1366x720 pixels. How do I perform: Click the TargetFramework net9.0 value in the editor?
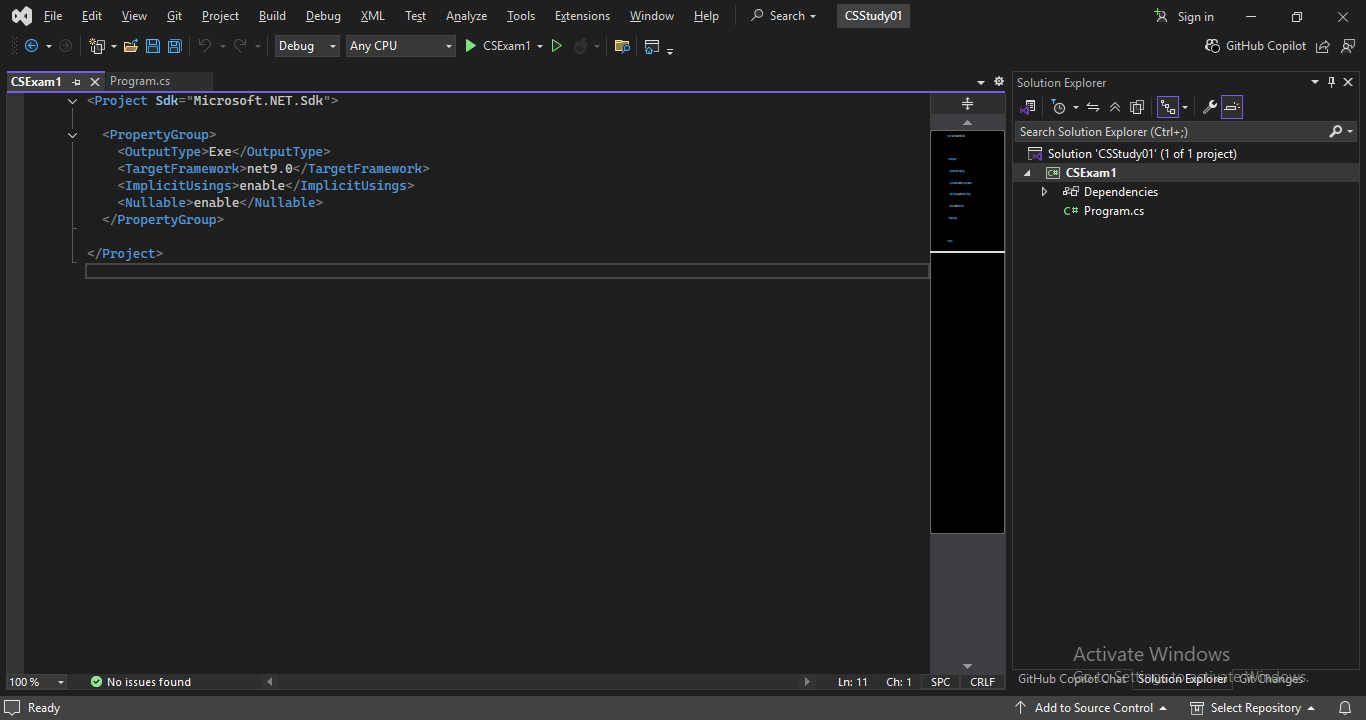(x=270, y=169)
